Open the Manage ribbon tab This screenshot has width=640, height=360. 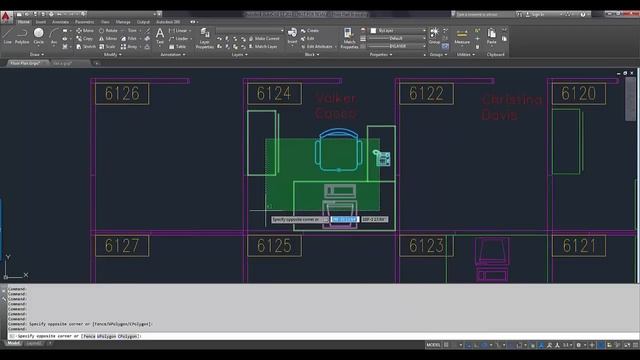pos(123,22)
